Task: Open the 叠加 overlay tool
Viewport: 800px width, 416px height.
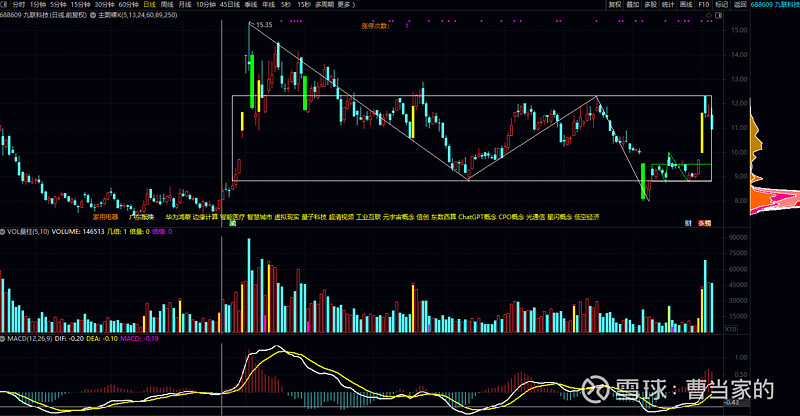Action: [633, 4]
